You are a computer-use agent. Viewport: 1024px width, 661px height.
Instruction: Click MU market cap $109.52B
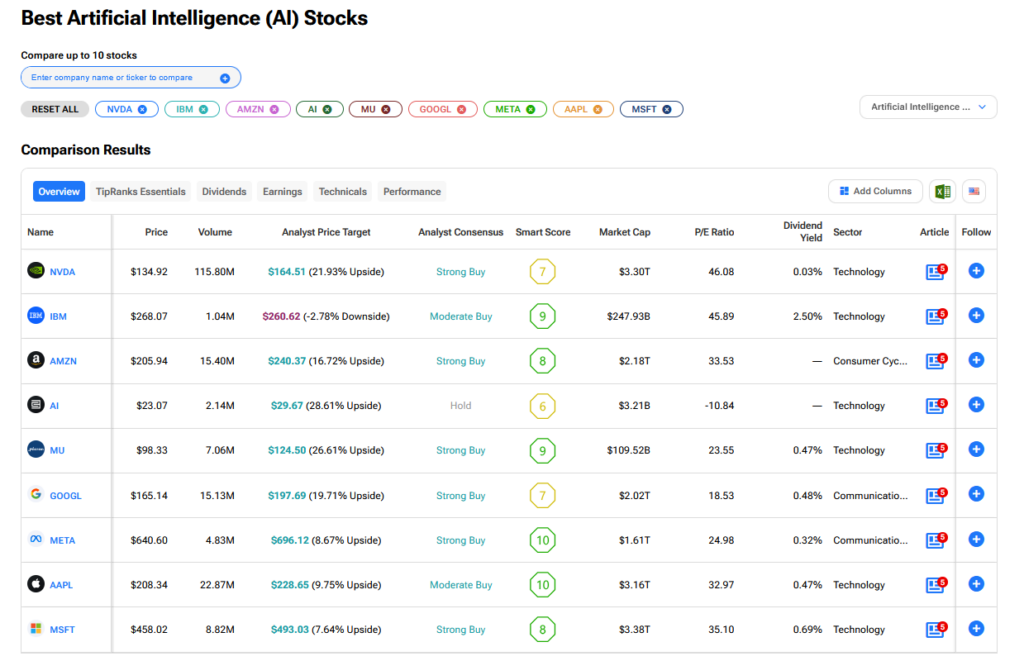628,450
